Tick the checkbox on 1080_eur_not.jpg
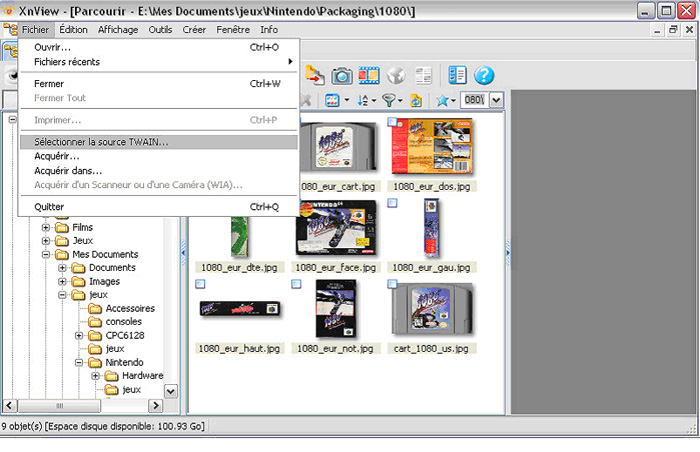700x452 pixels. (296, 284)
